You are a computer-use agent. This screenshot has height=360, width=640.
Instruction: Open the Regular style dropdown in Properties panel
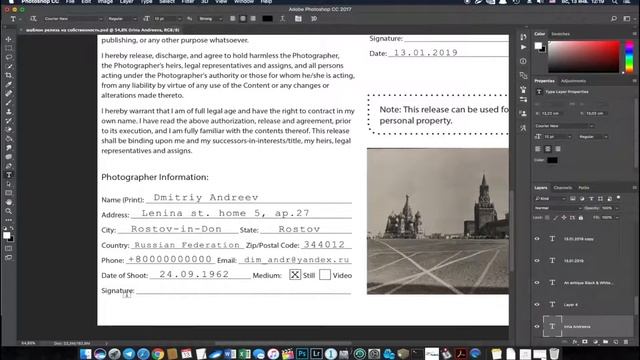pyautogui.click(x=593, y=137)
